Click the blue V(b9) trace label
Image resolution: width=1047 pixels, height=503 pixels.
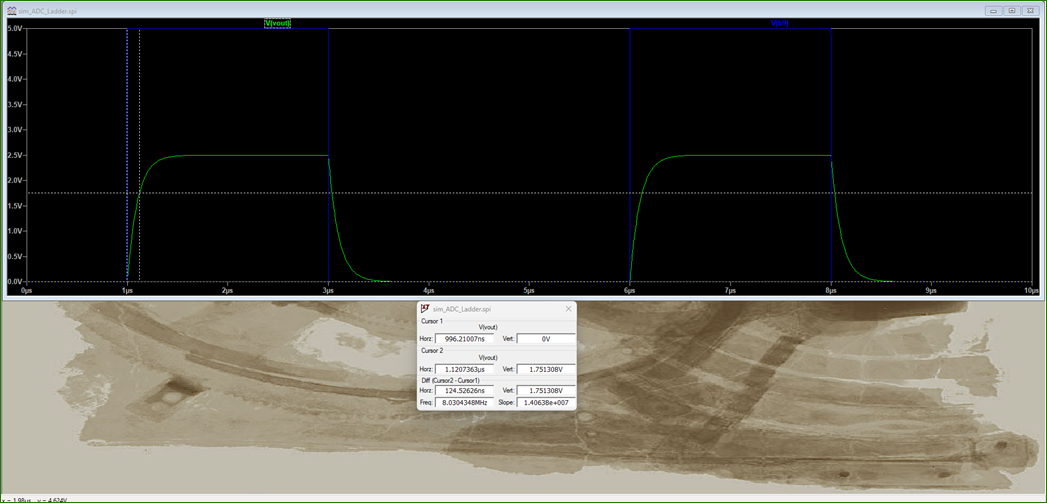pyautogui.click(x=781, y=23)
